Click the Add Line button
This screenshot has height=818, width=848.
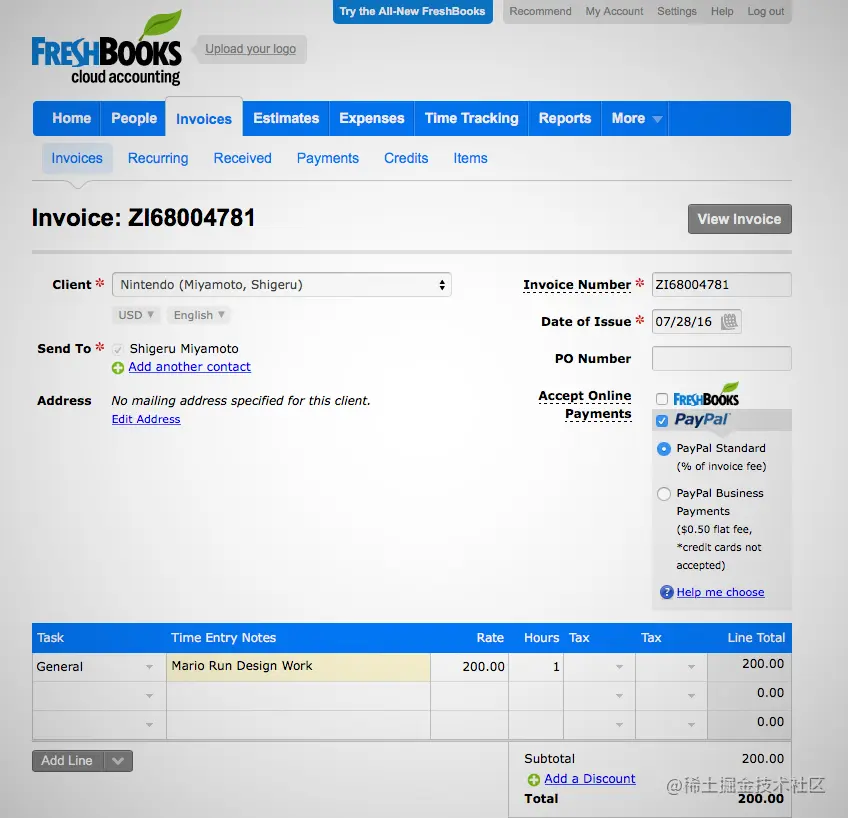(x=68, y=761)
